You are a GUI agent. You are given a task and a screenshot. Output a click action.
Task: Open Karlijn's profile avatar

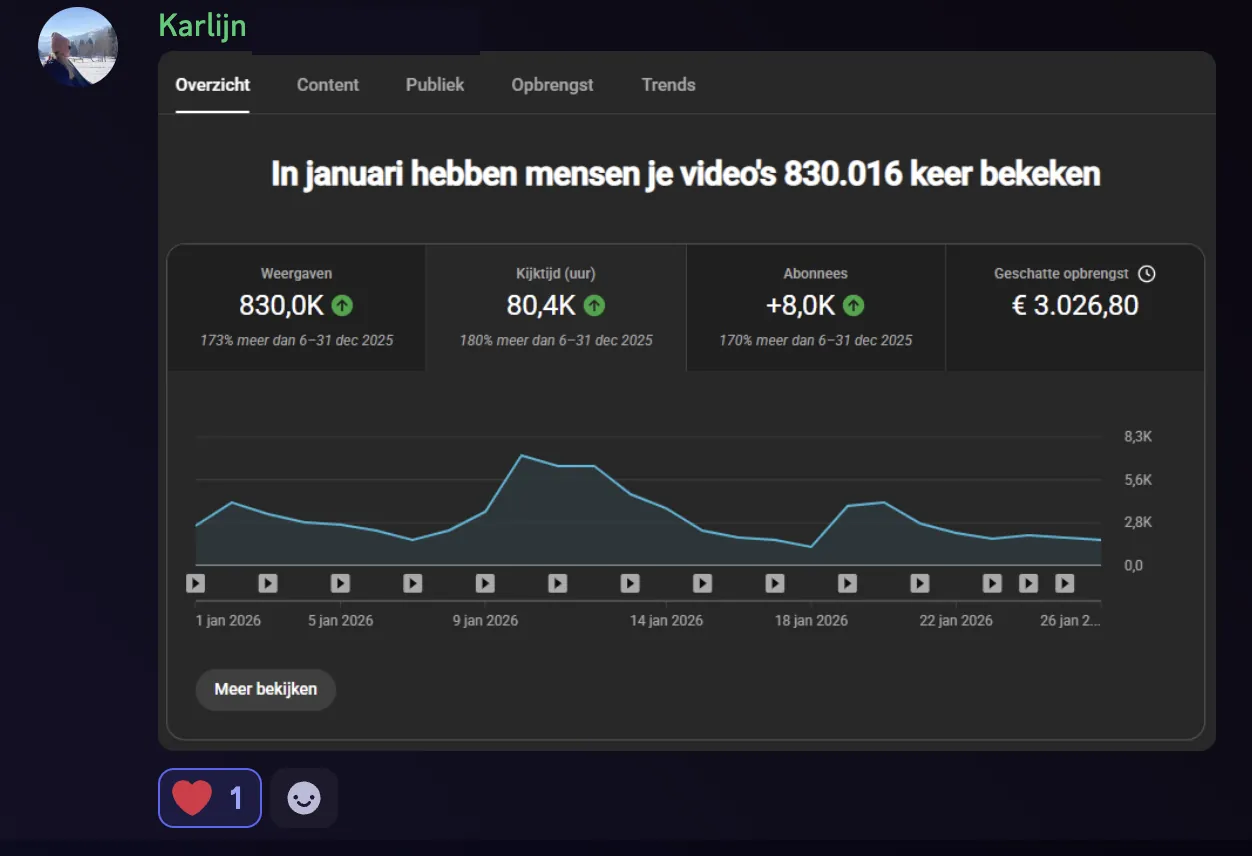[78, 47]
